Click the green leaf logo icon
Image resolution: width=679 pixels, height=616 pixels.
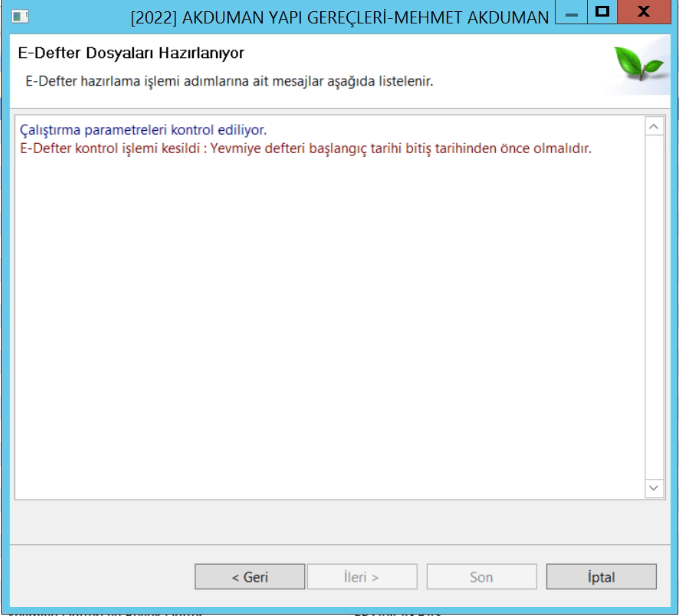point(638,65)
